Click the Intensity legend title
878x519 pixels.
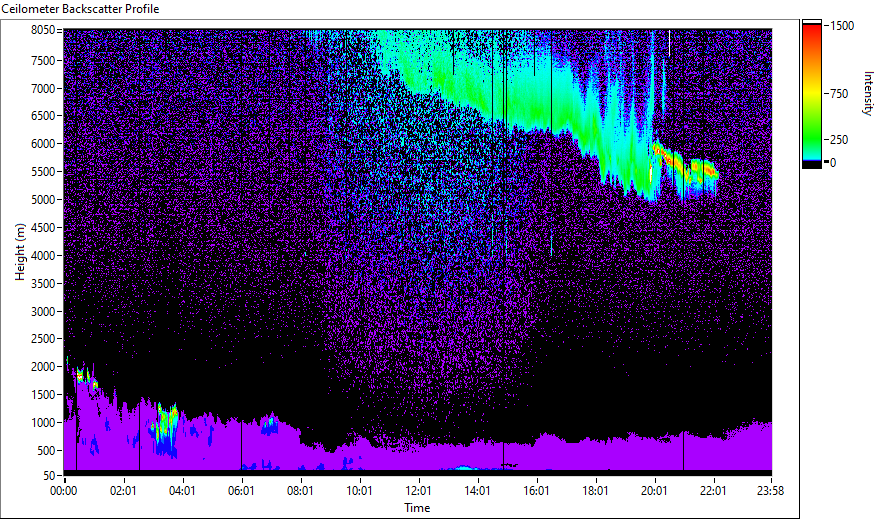[x=868, y=93]
